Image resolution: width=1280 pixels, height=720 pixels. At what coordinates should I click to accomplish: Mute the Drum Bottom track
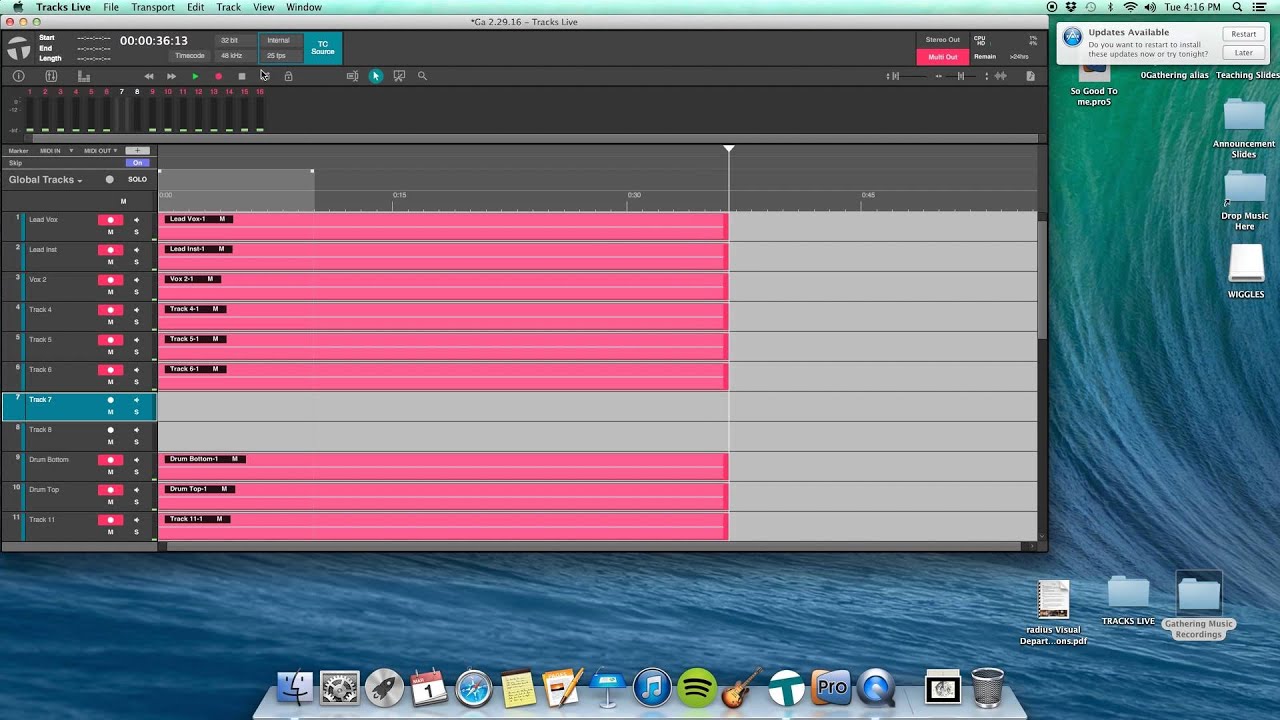point(110,472)
